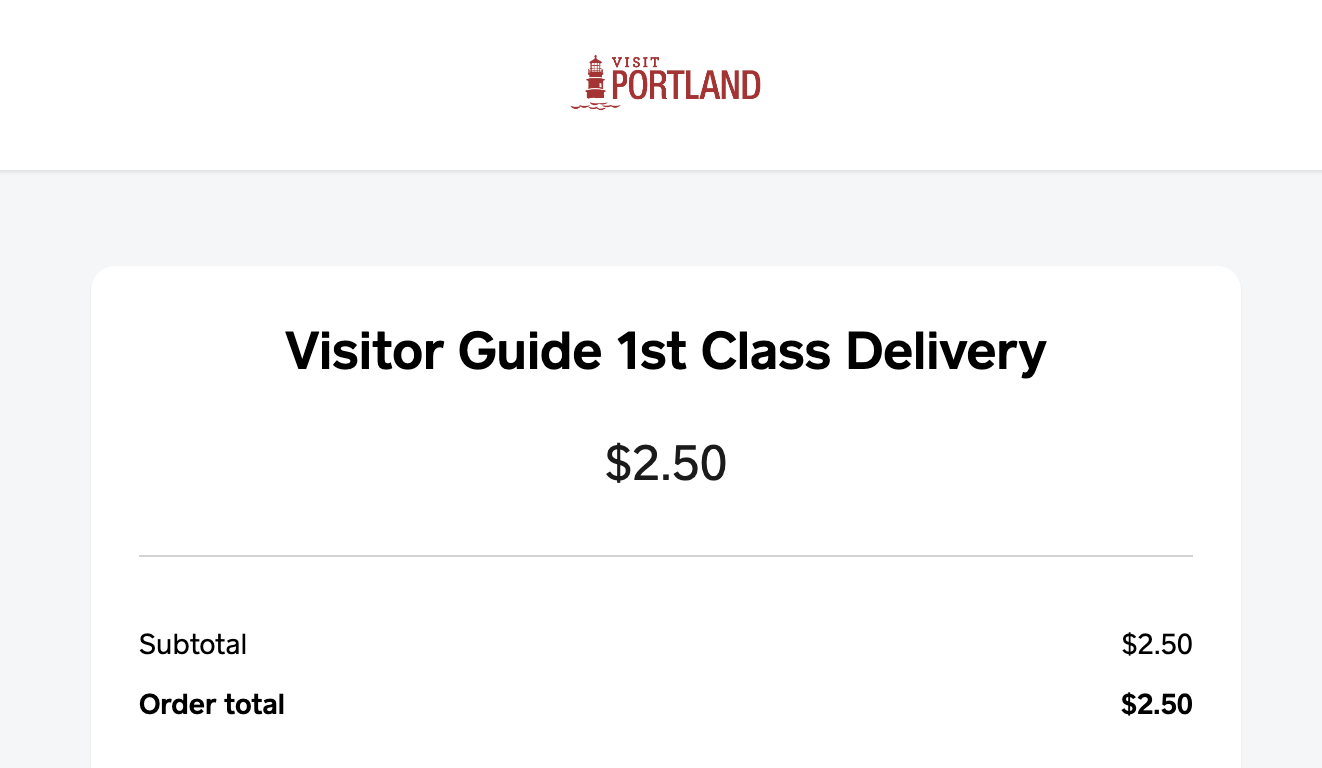Click the large $2.50 price below title
The height and width of the screenshot is (768, 1322).
tap(666, 463)
